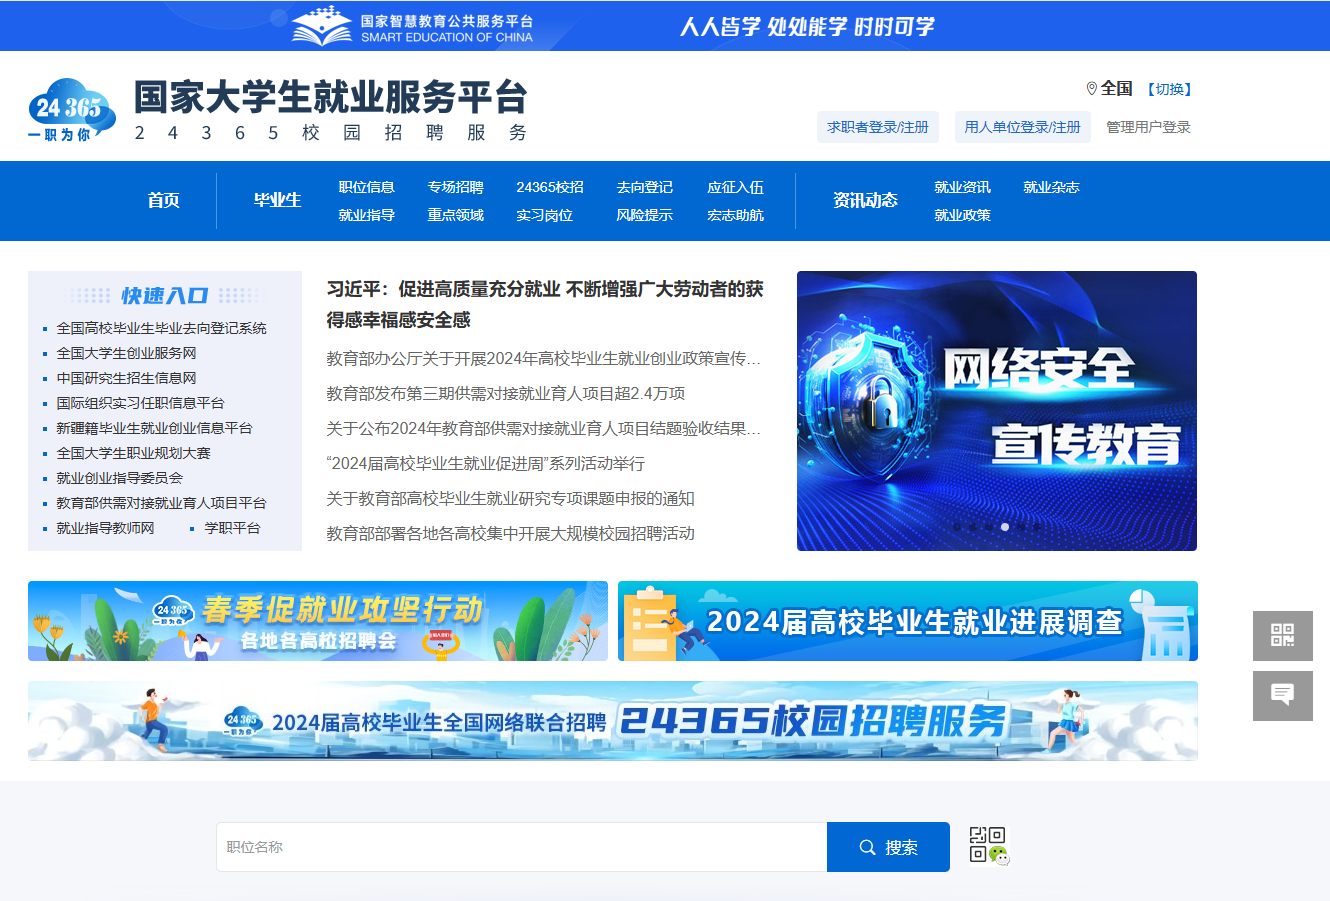Viewport: 1330px width, 901px height.
Task: Open the floating QR code icon
Action: pyautogui.click(x=1282, y=636)
